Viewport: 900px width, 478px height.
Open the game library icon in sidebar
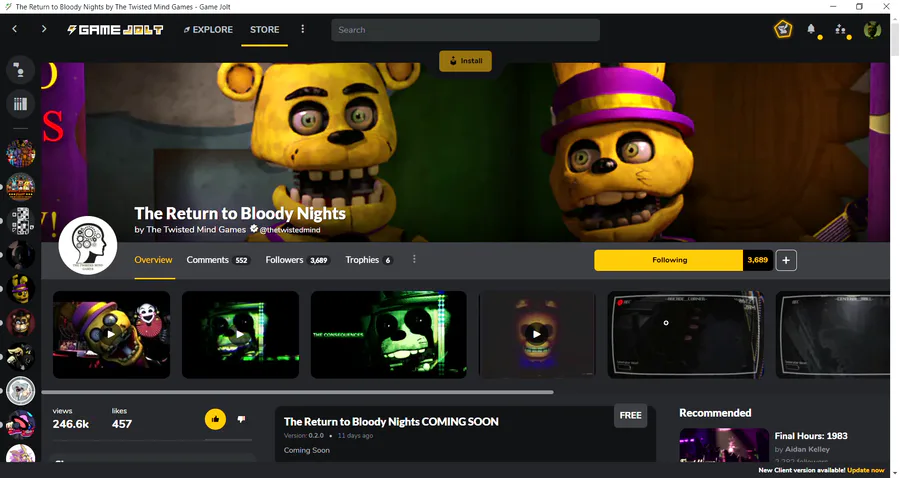click(x=20, y=104)
